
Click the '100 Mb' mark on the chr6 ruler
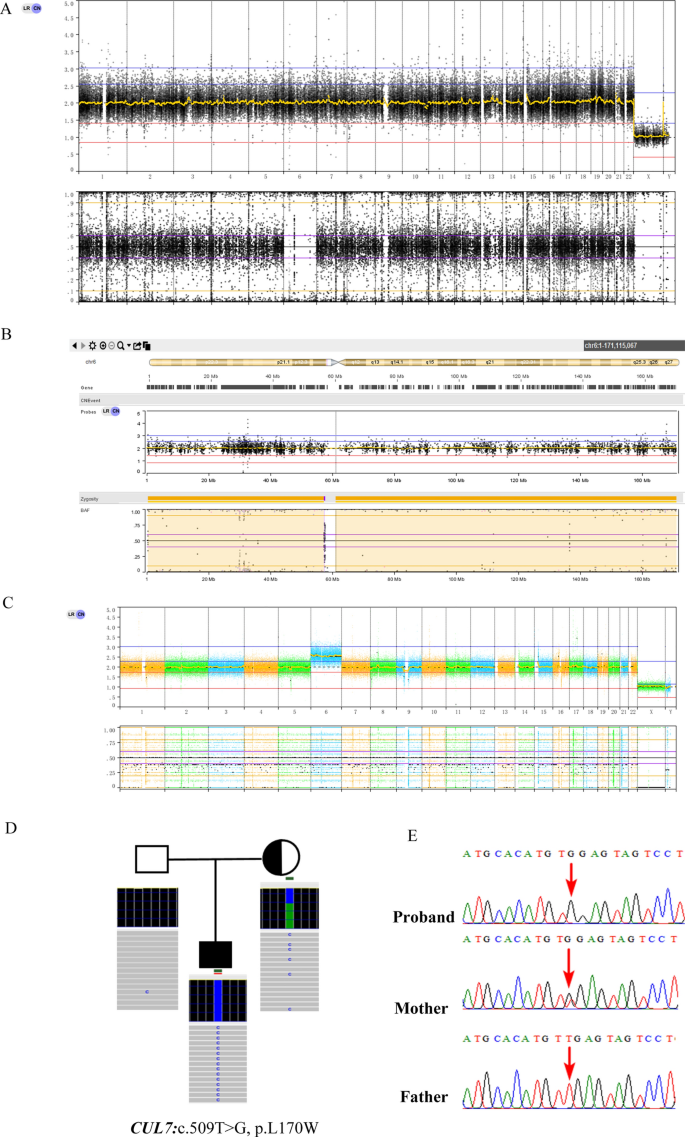pos(458,376)
